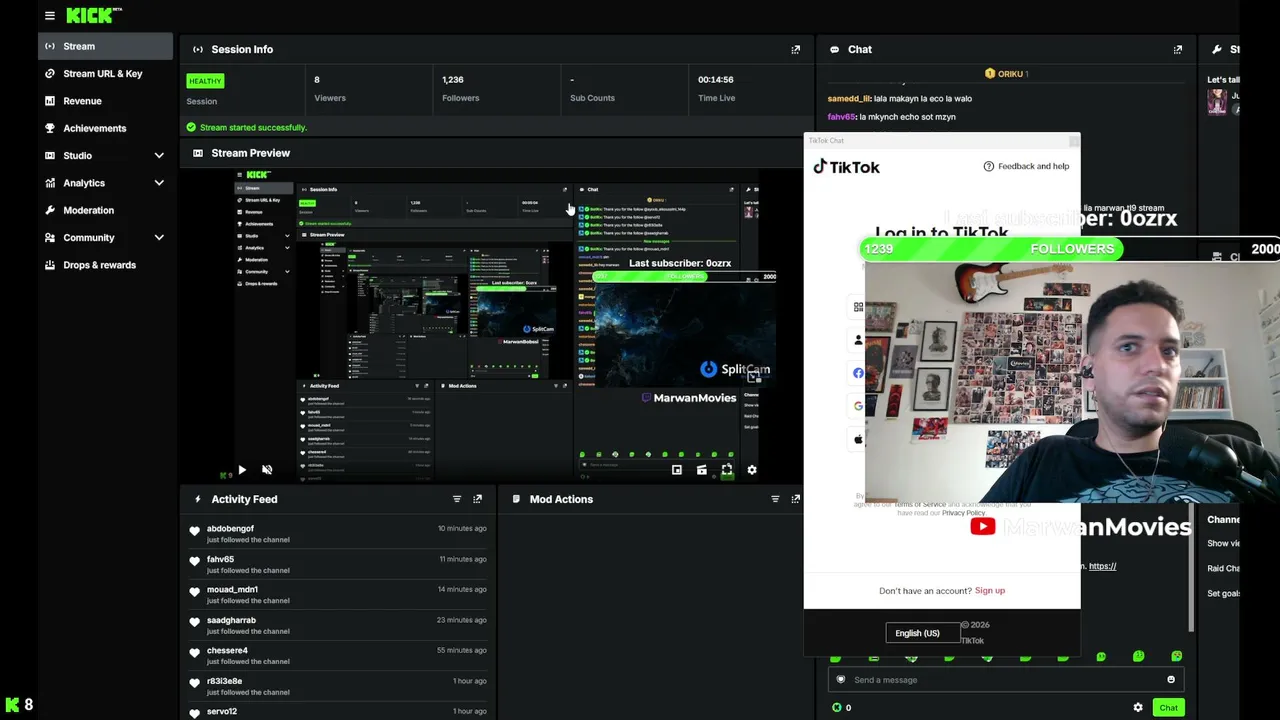
Task: Pop out the Chat panel
Action: point(1177,49)
